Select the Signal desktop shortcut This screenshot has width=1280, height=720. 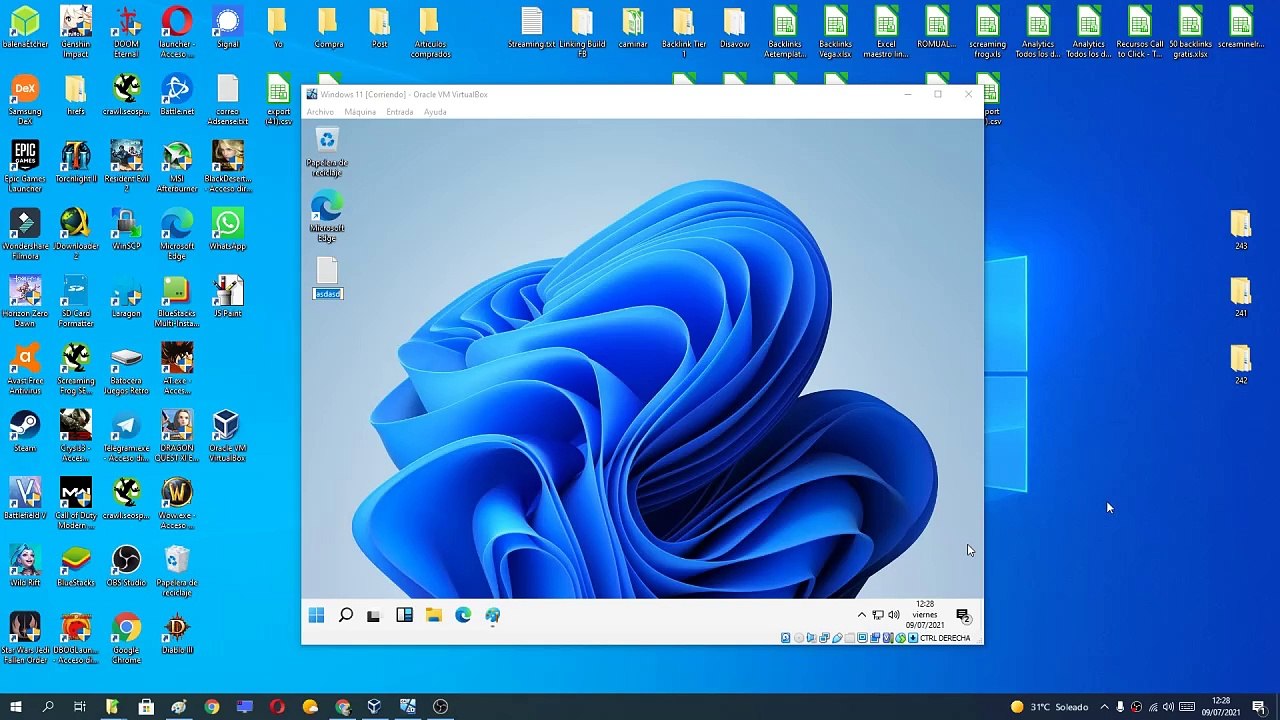point(228,28)
